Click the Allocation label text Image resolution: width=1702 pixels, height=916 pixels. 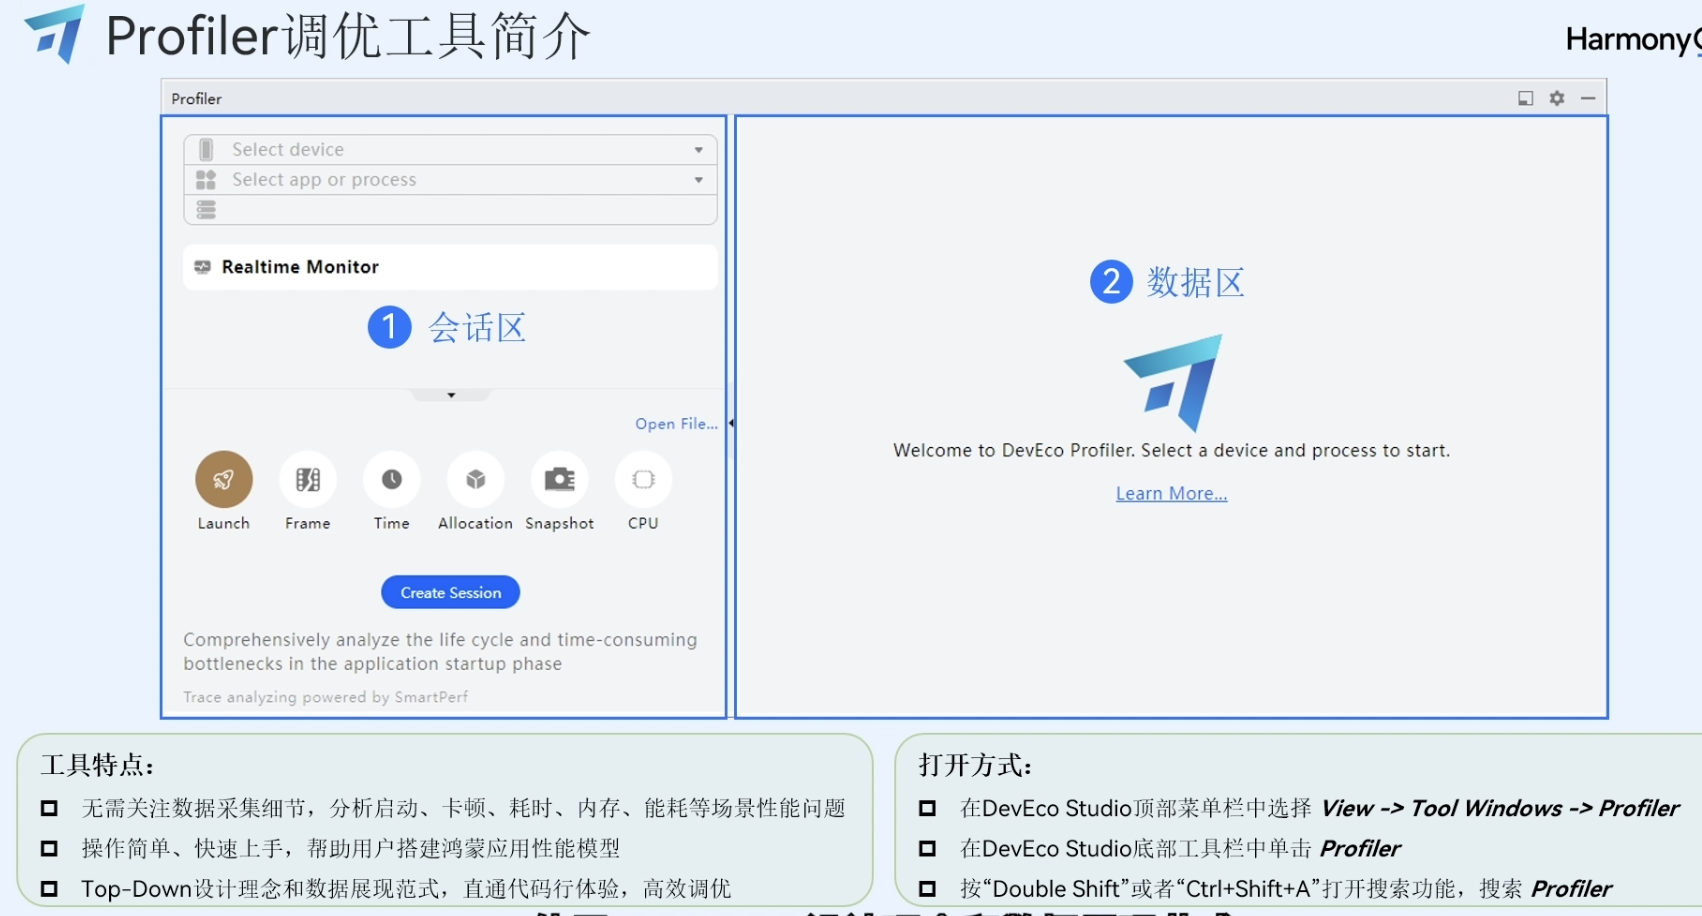(x=475, y=523)
